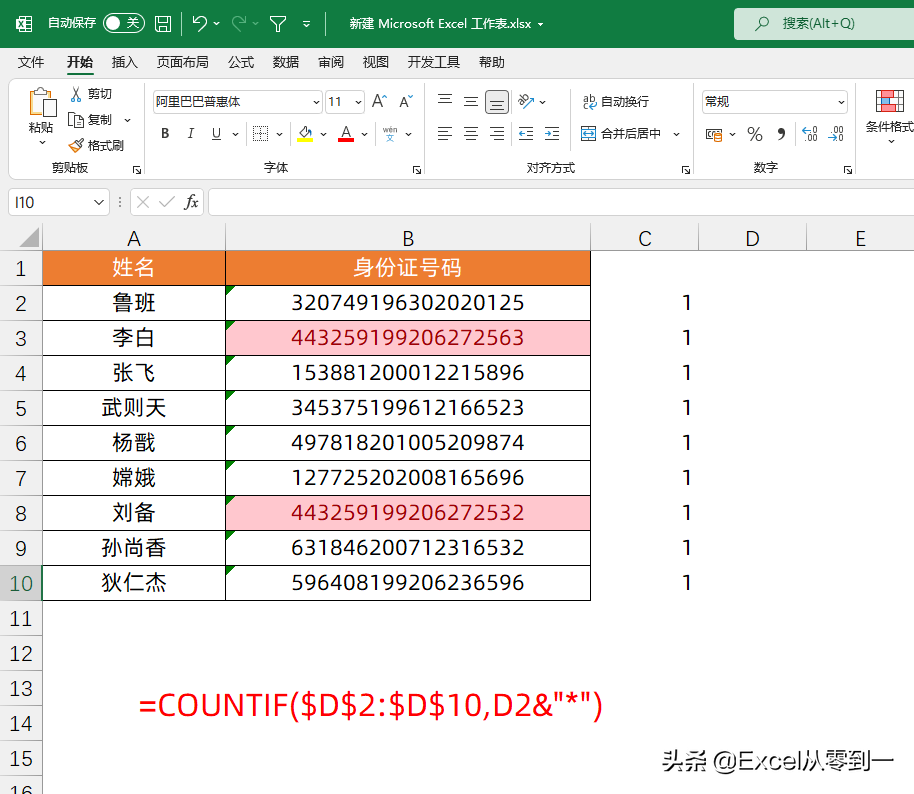Click the increase indent icon
This screenshot has width=914, height=794.
click(x=552, y=134)
